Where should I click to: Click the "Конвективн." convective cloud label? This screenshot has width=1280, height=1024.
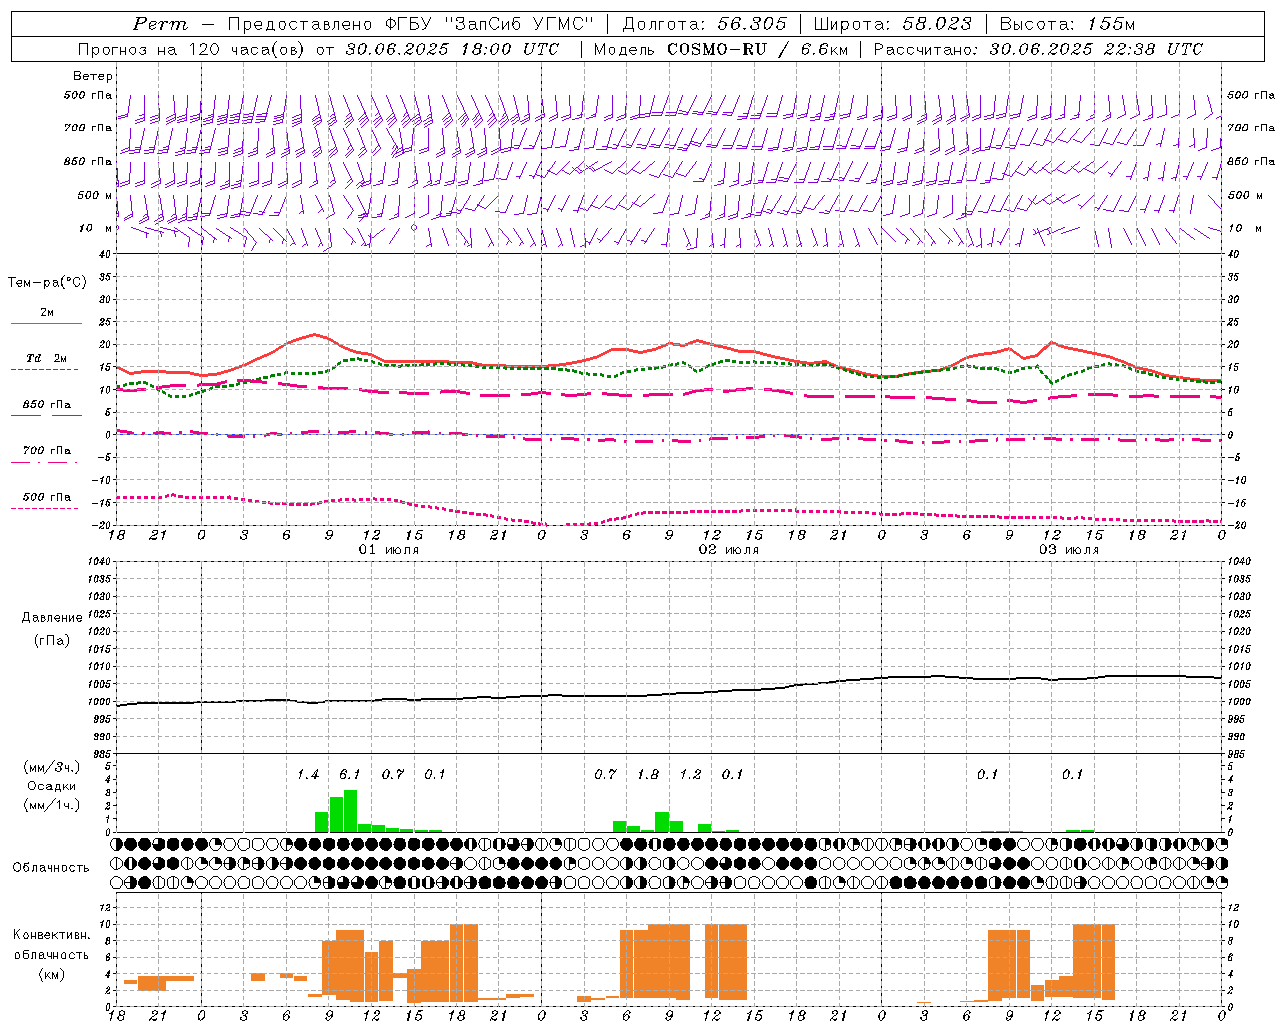click(x=51, y=935)
